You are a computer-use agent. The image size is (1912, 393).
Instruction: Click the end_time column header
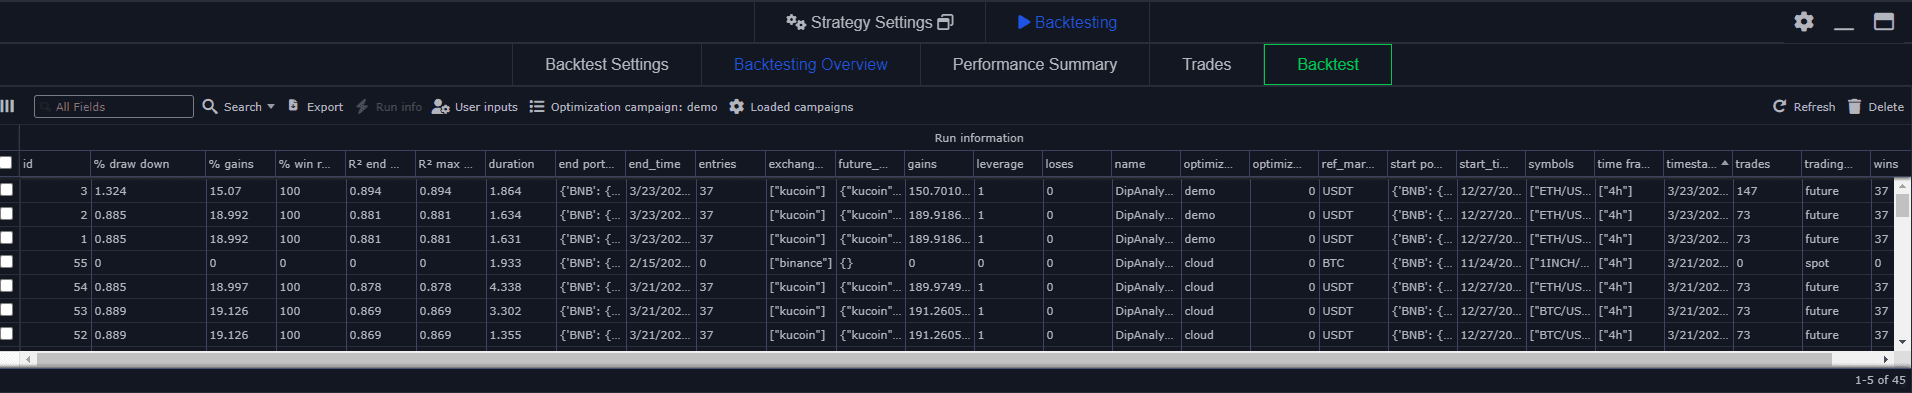click(x=660, y=164)
